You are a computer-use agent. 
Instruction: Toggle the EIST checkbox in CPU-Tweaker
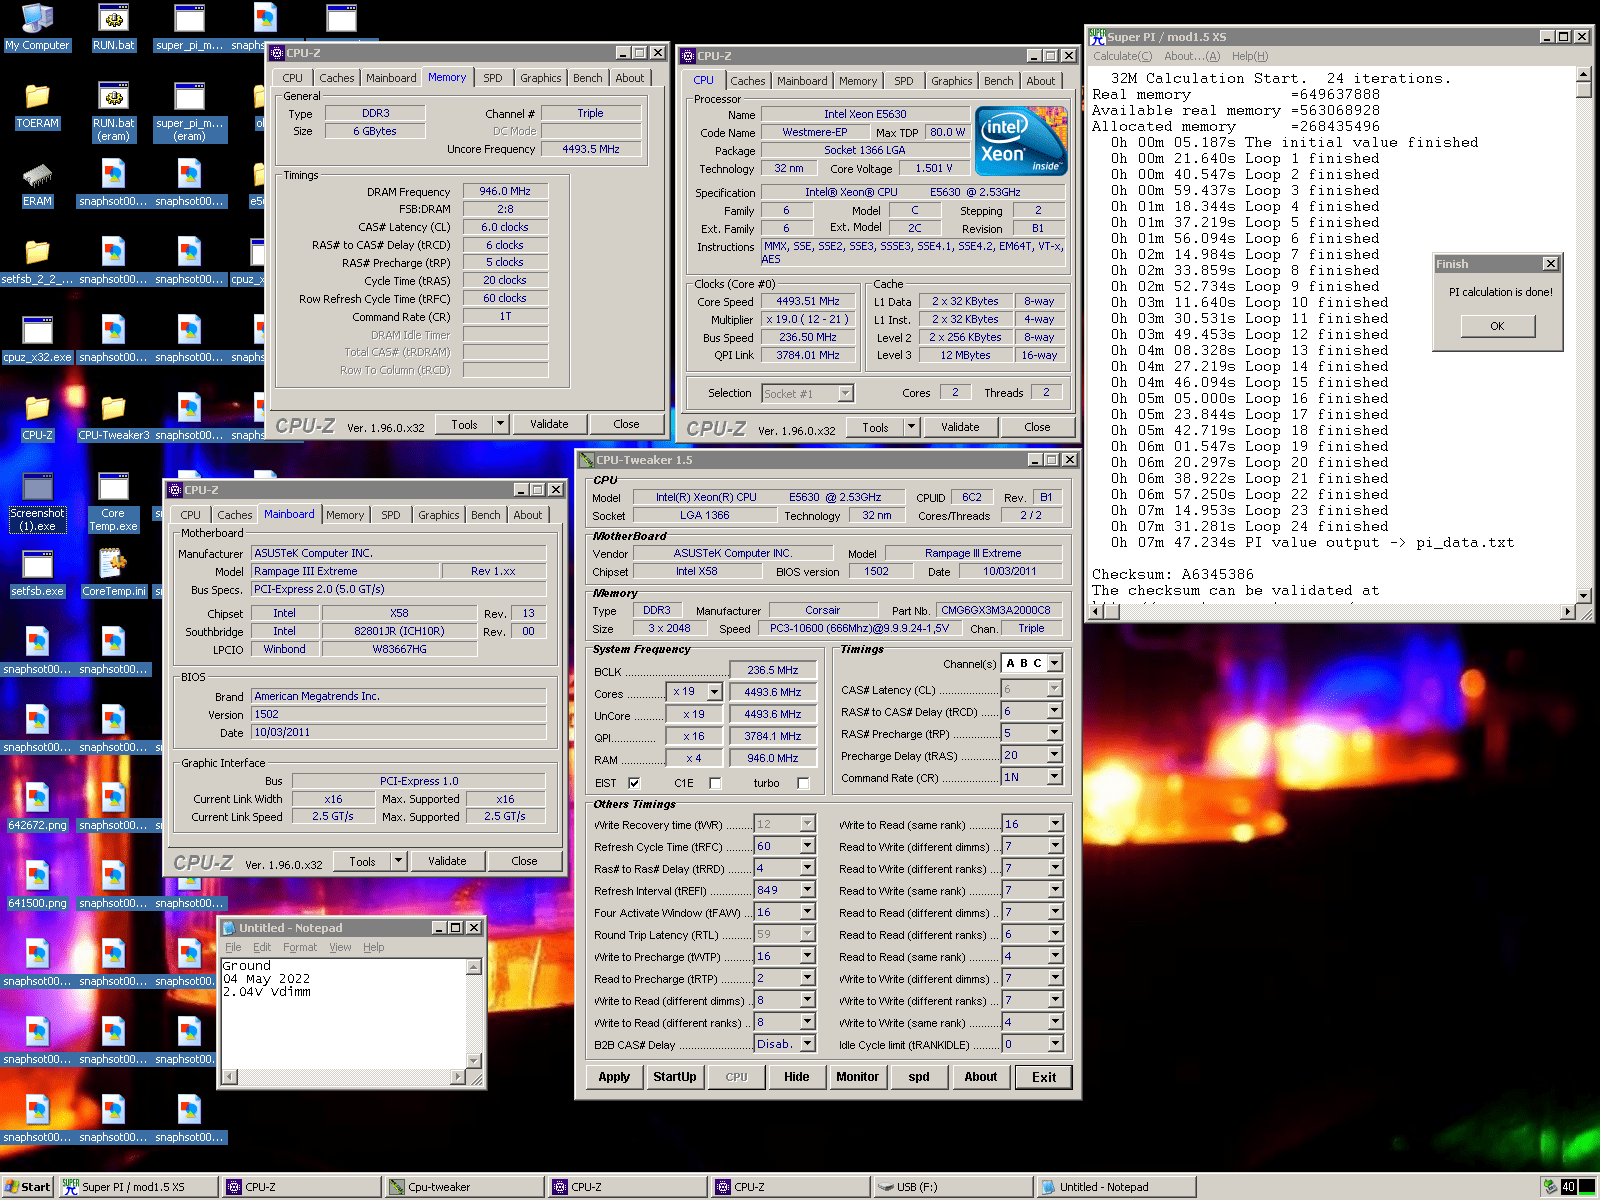[x=634, y=783]
